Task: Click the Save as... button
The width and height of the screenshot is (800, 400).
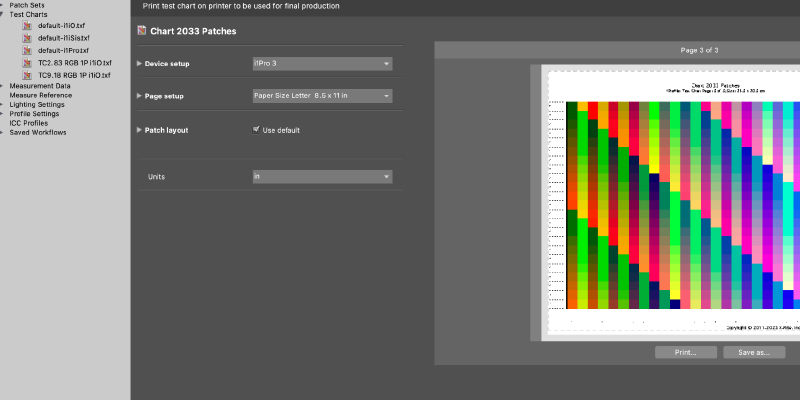Action: pos(754,352)
